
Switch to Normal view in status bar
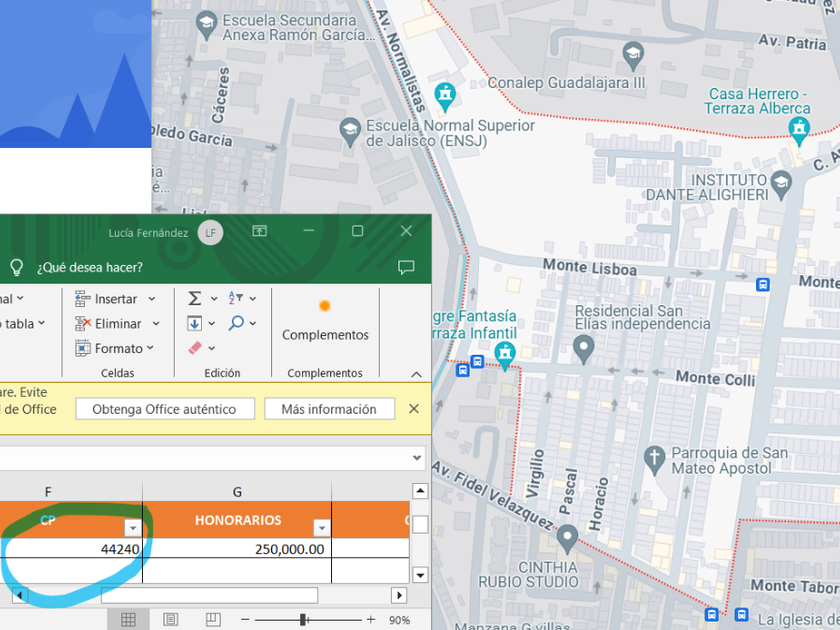point(128,620)
